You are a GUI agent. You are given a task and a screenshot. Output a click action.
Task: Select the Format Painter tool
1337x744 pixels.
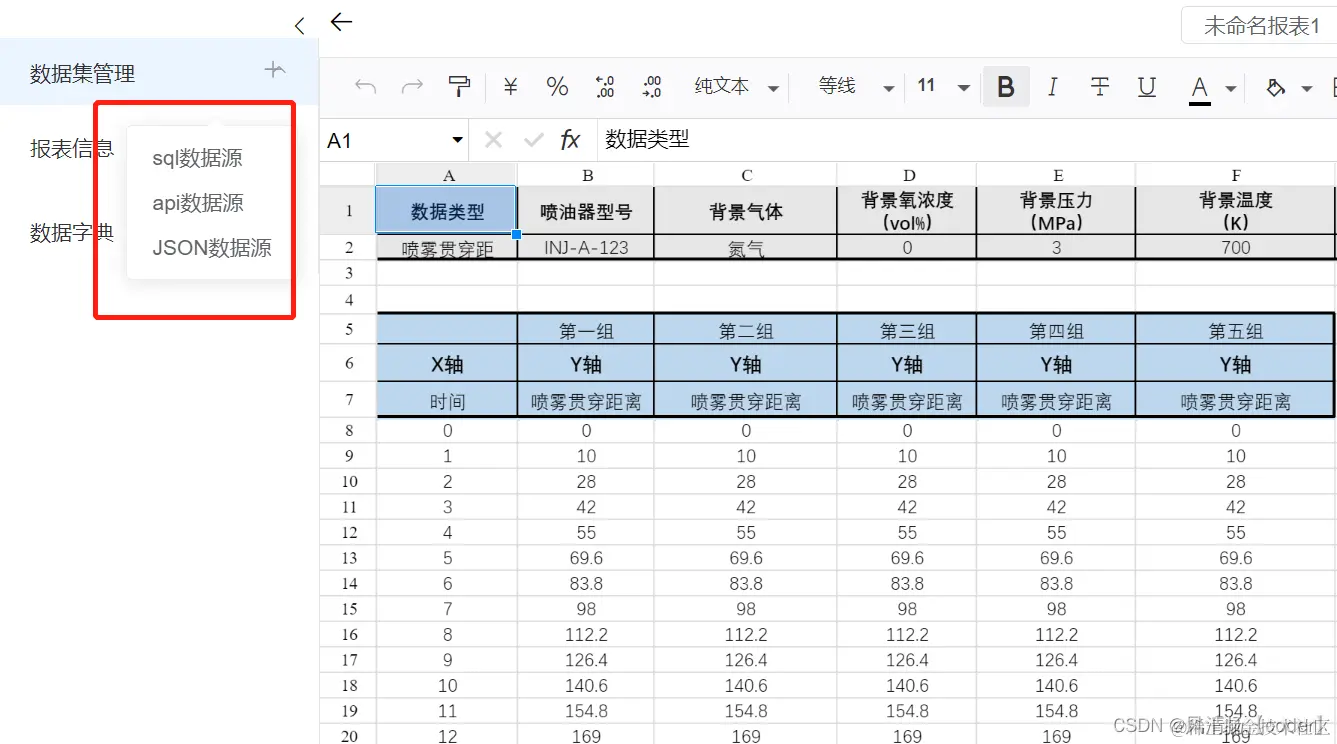[x=459, y=87]
